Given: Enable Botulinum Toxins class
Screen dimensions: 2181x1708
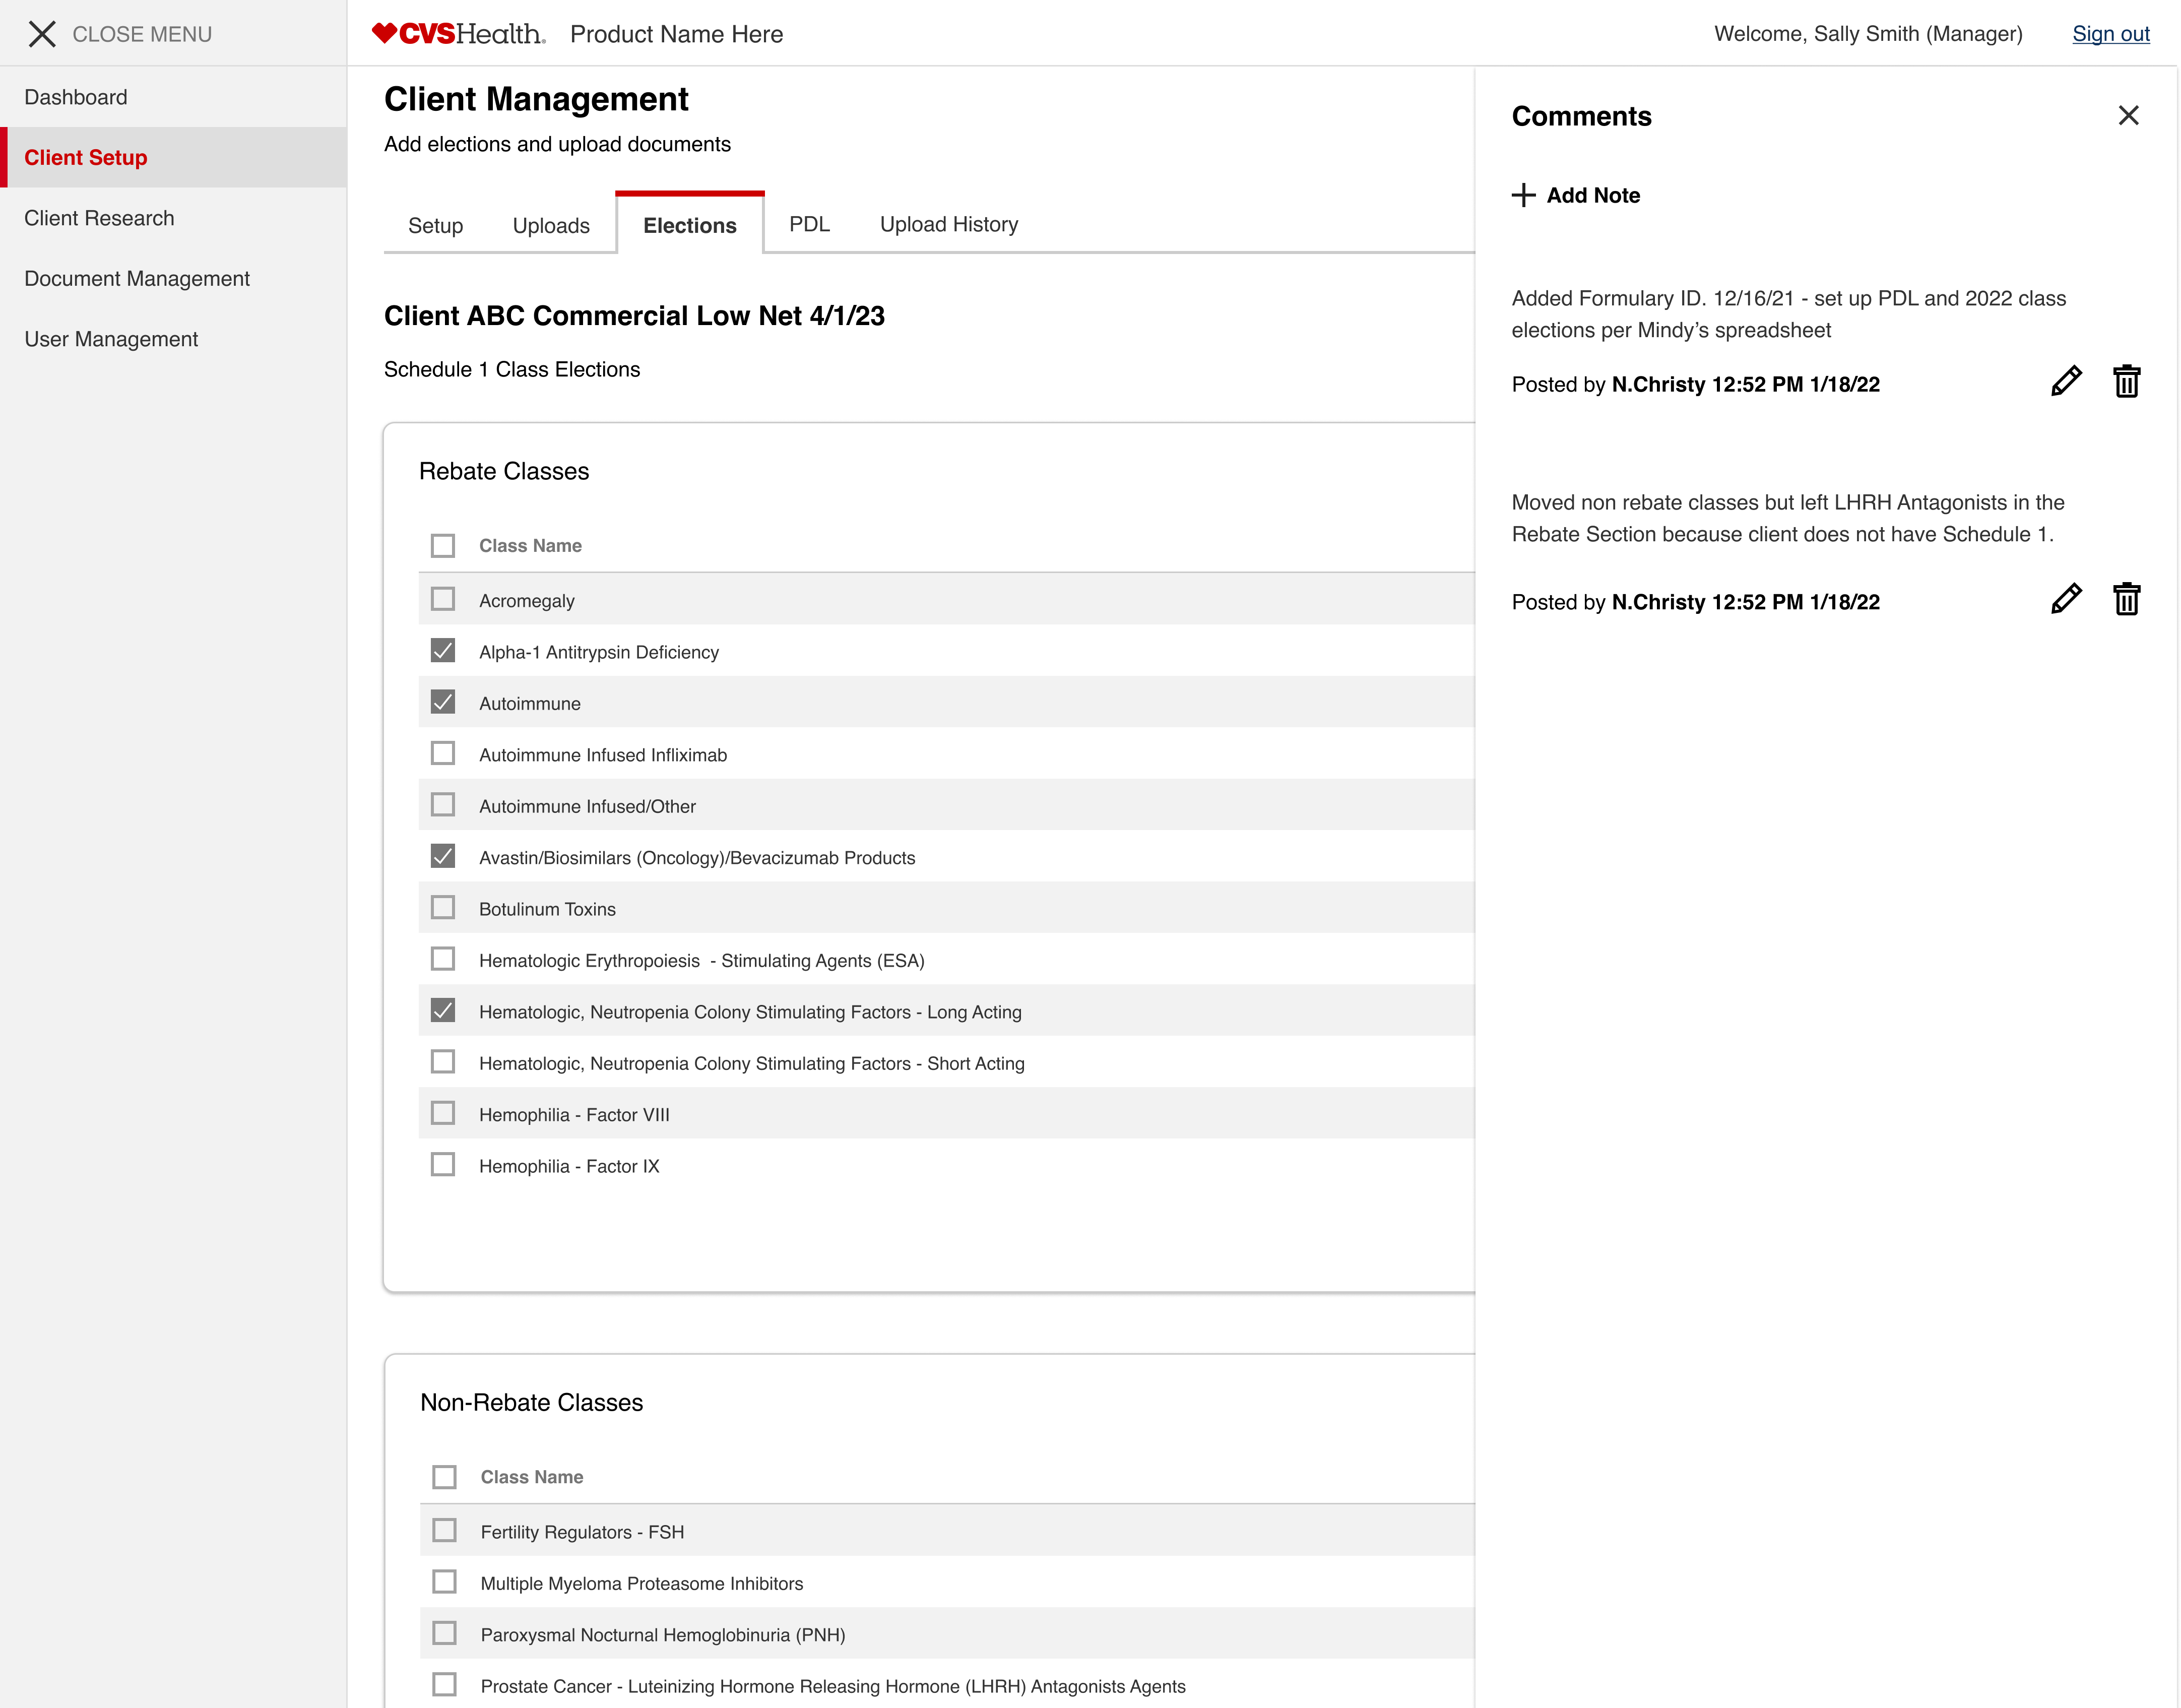Looking at the screenshot, I should click(443, 907).
